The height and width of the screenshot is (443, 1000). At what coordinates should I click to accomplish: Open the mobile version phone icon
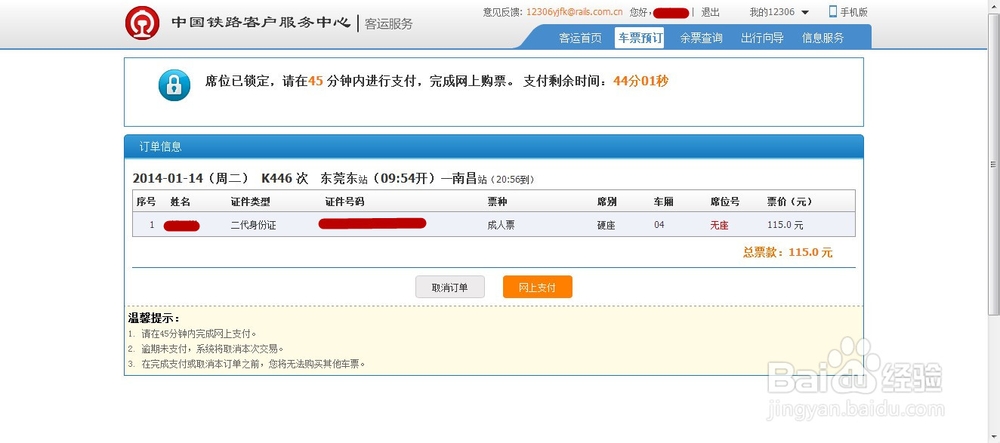832,11
